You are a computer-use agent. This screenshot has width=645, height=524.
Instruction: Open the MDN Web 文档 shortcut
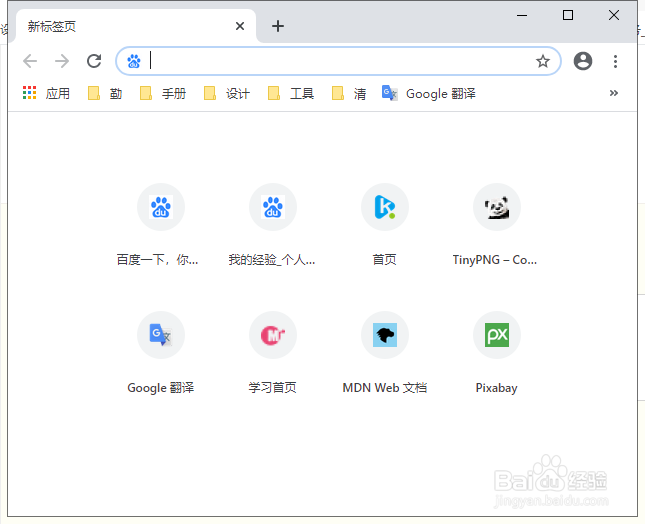385,353
